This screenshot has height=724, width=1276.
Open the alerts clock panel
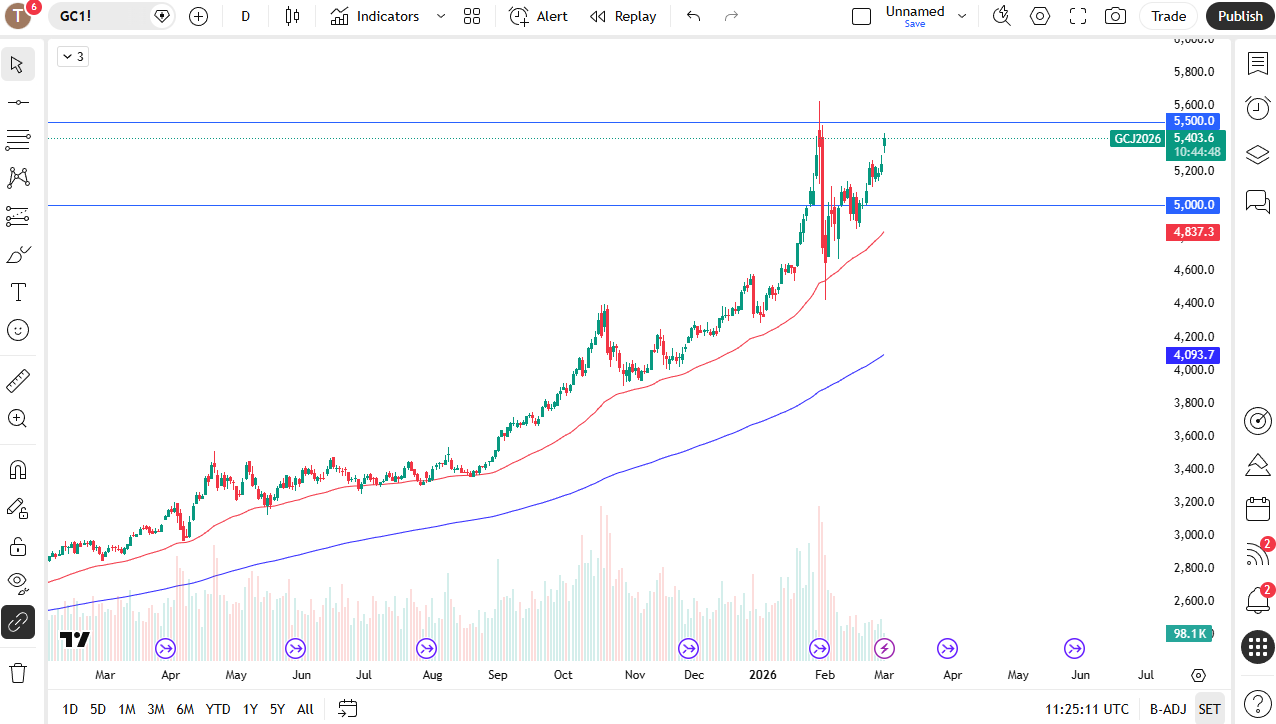(x=1257, y=108)
